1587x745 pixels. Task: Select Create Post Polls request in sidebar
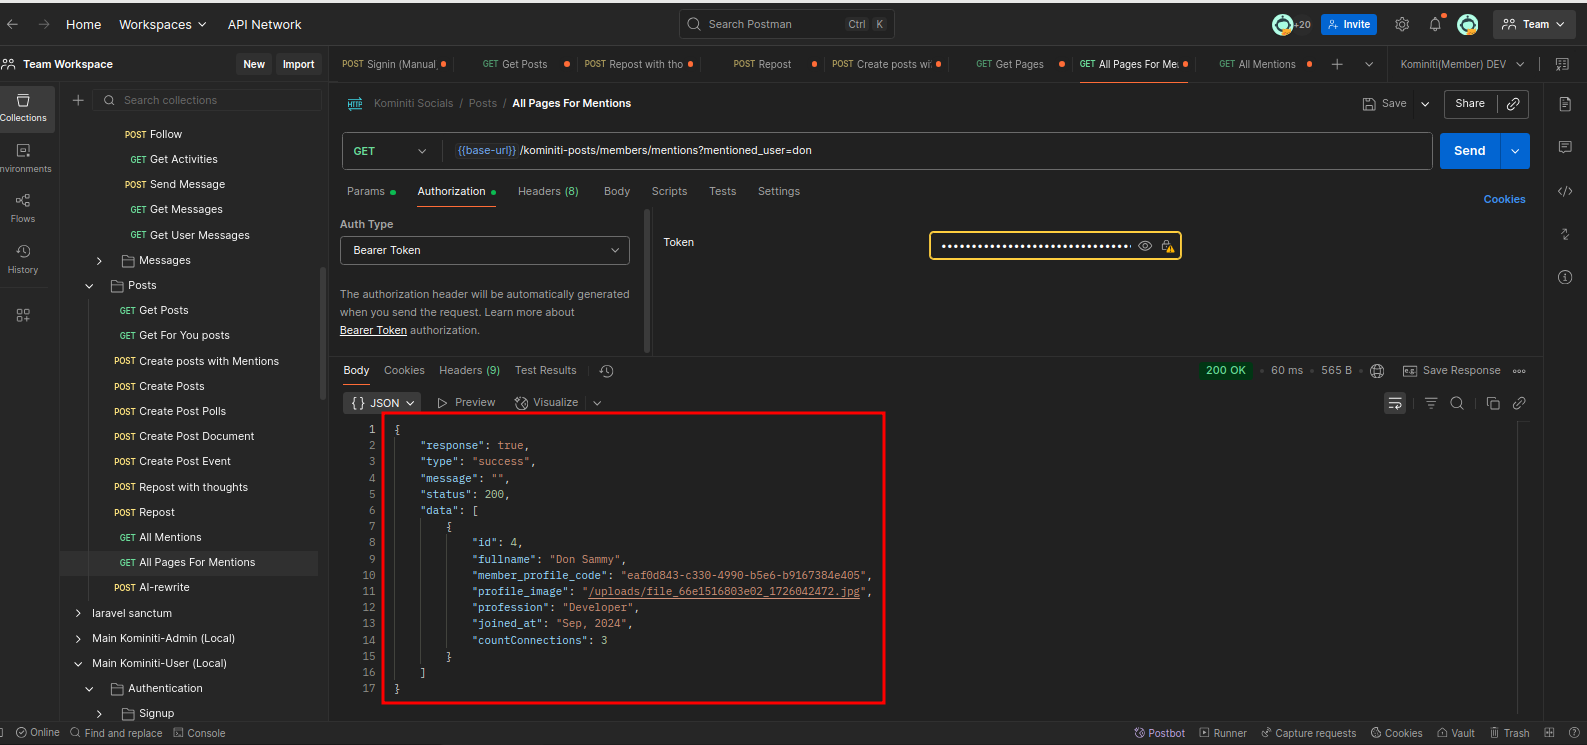pyautogui.click(x=182, y=411)
